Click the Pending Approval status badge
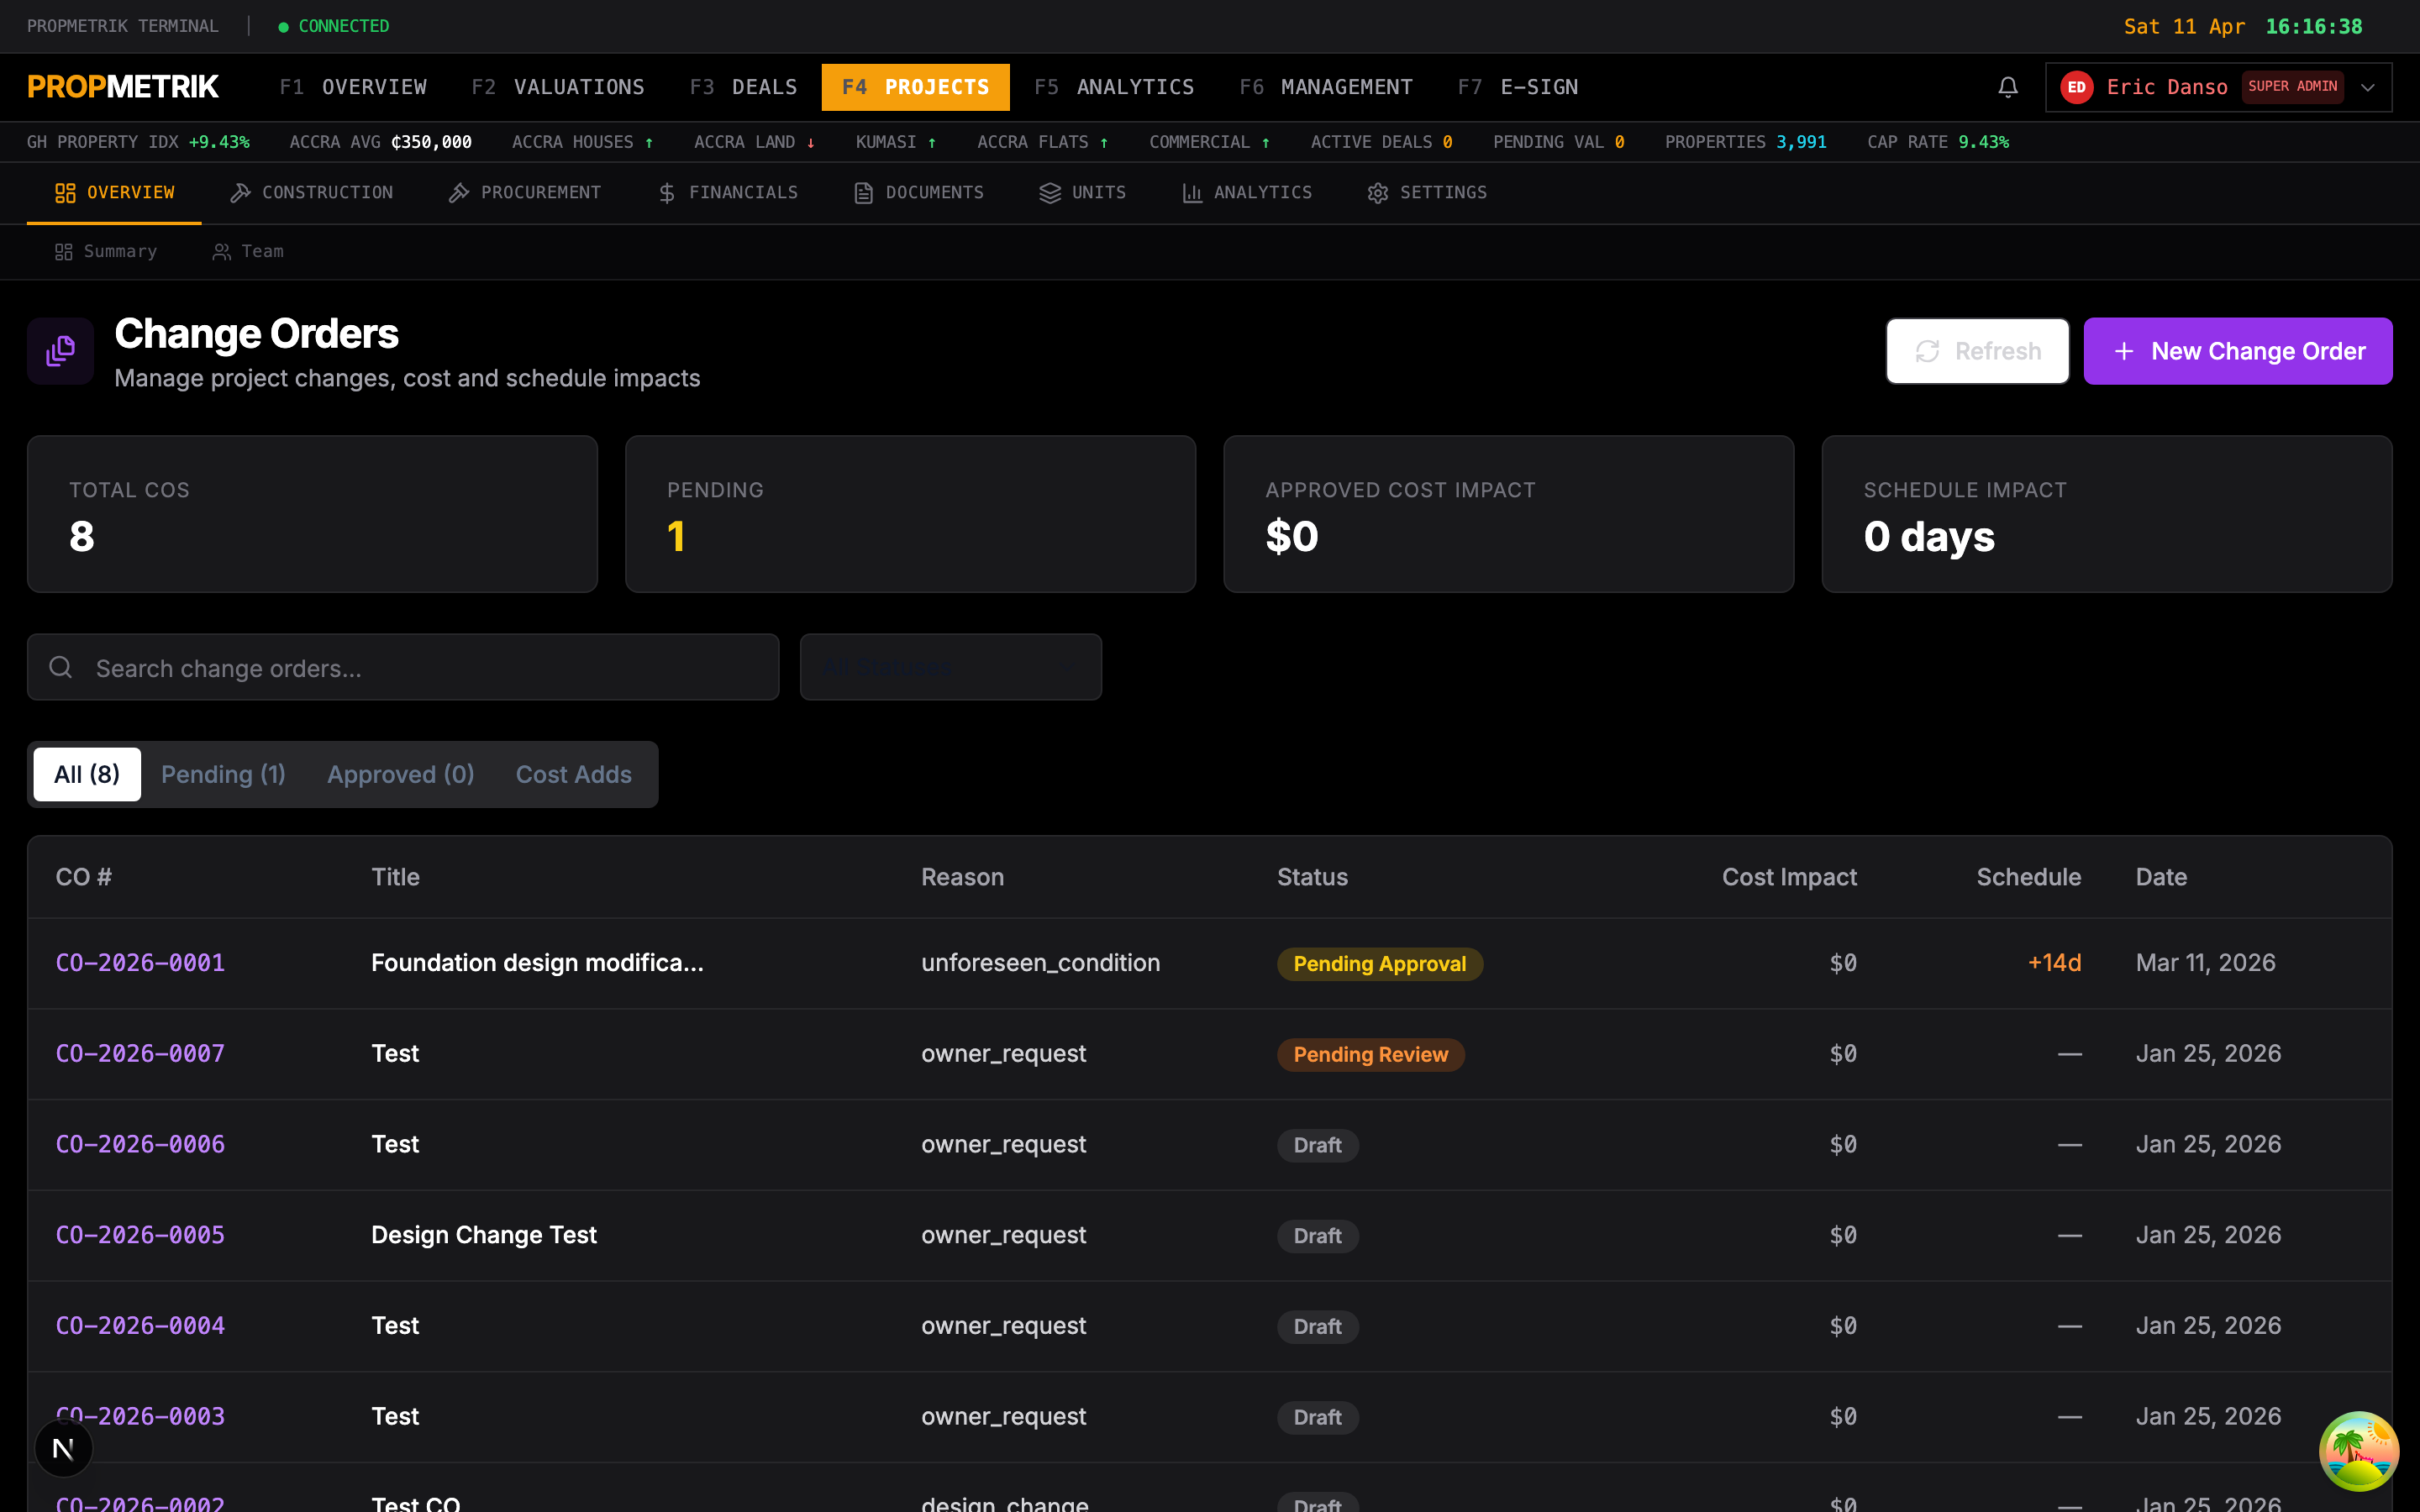Viewport: 2420px width, 1512px height. coord(1379,964)
